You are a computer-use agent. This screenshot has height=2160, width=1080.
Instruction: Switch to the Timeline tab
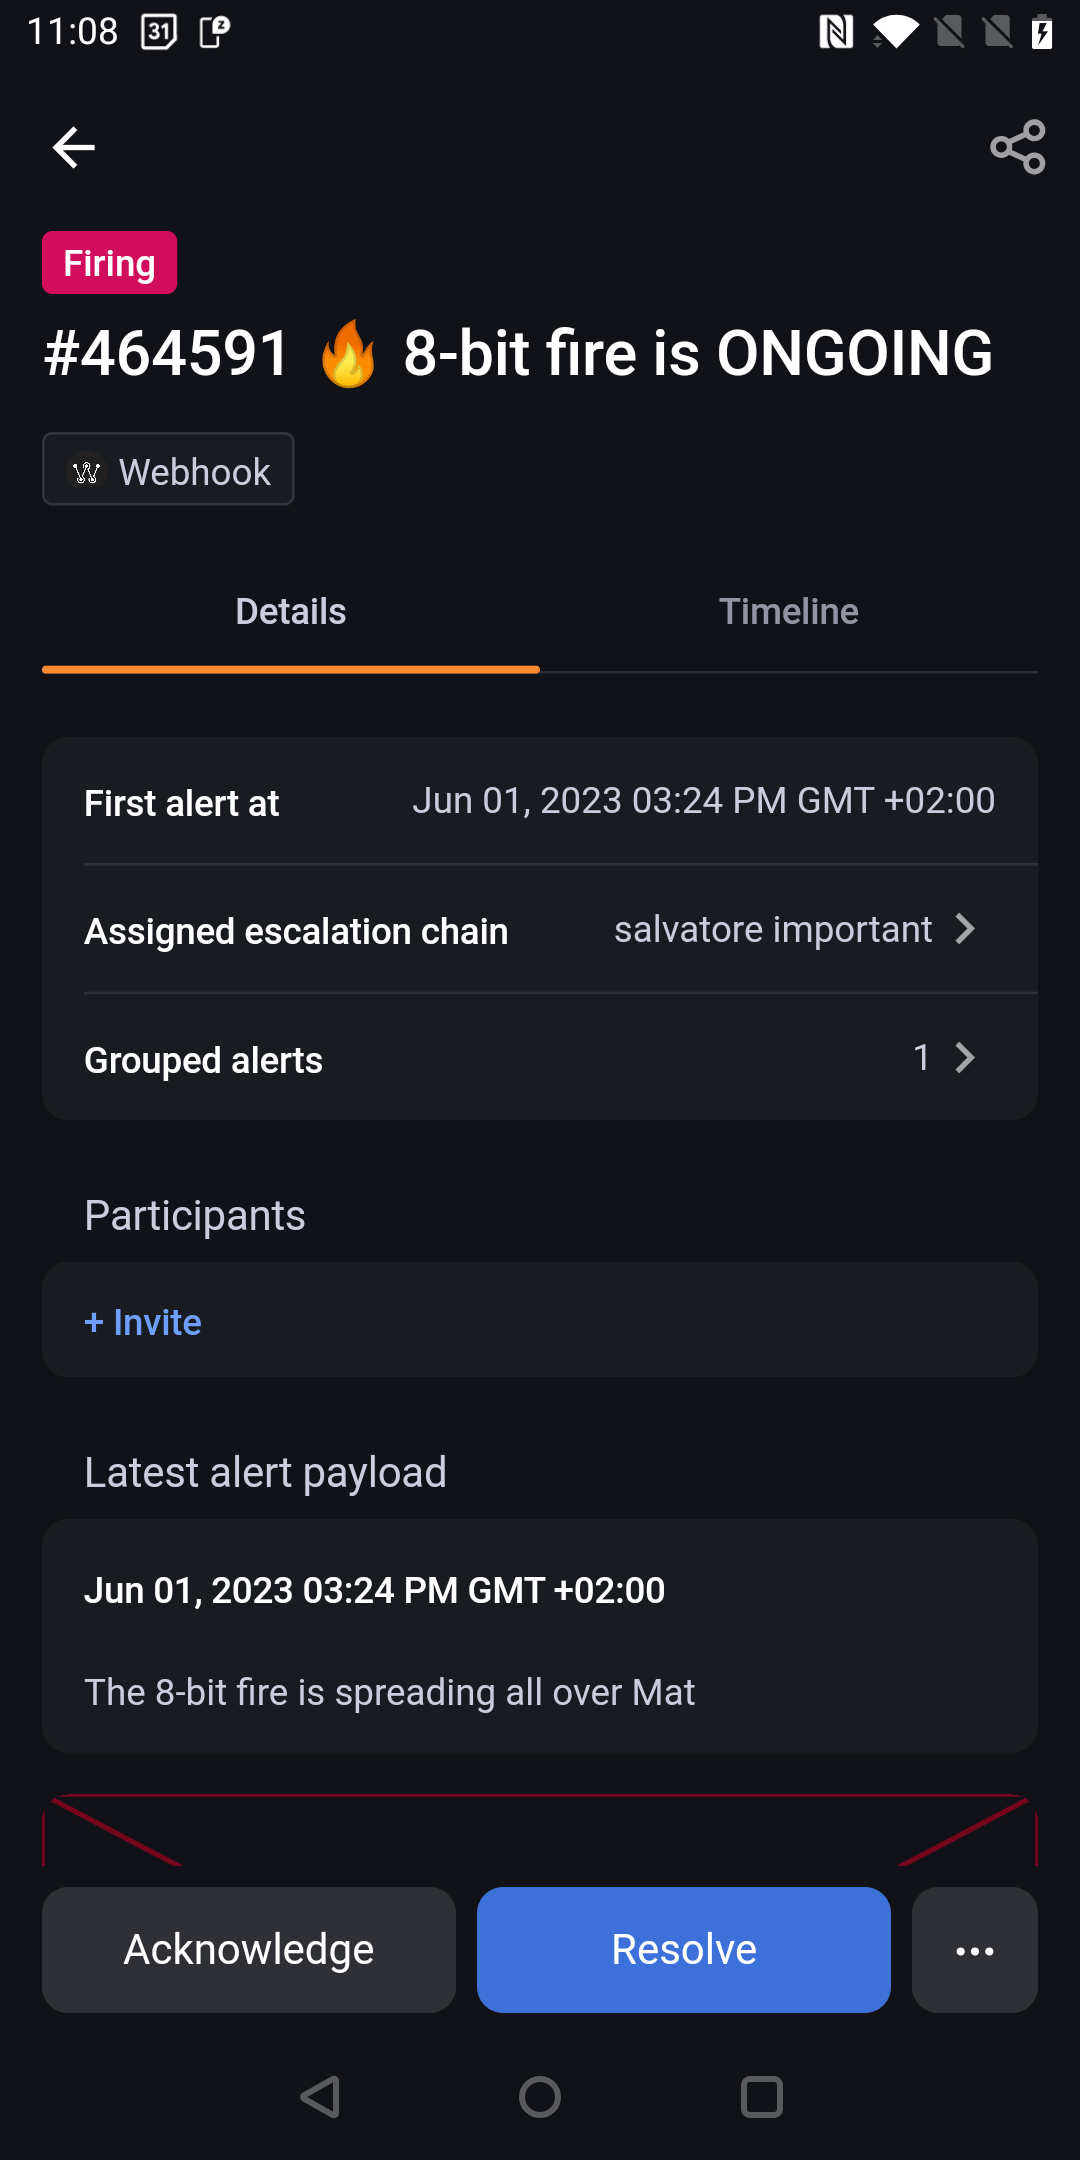[788, 612]
